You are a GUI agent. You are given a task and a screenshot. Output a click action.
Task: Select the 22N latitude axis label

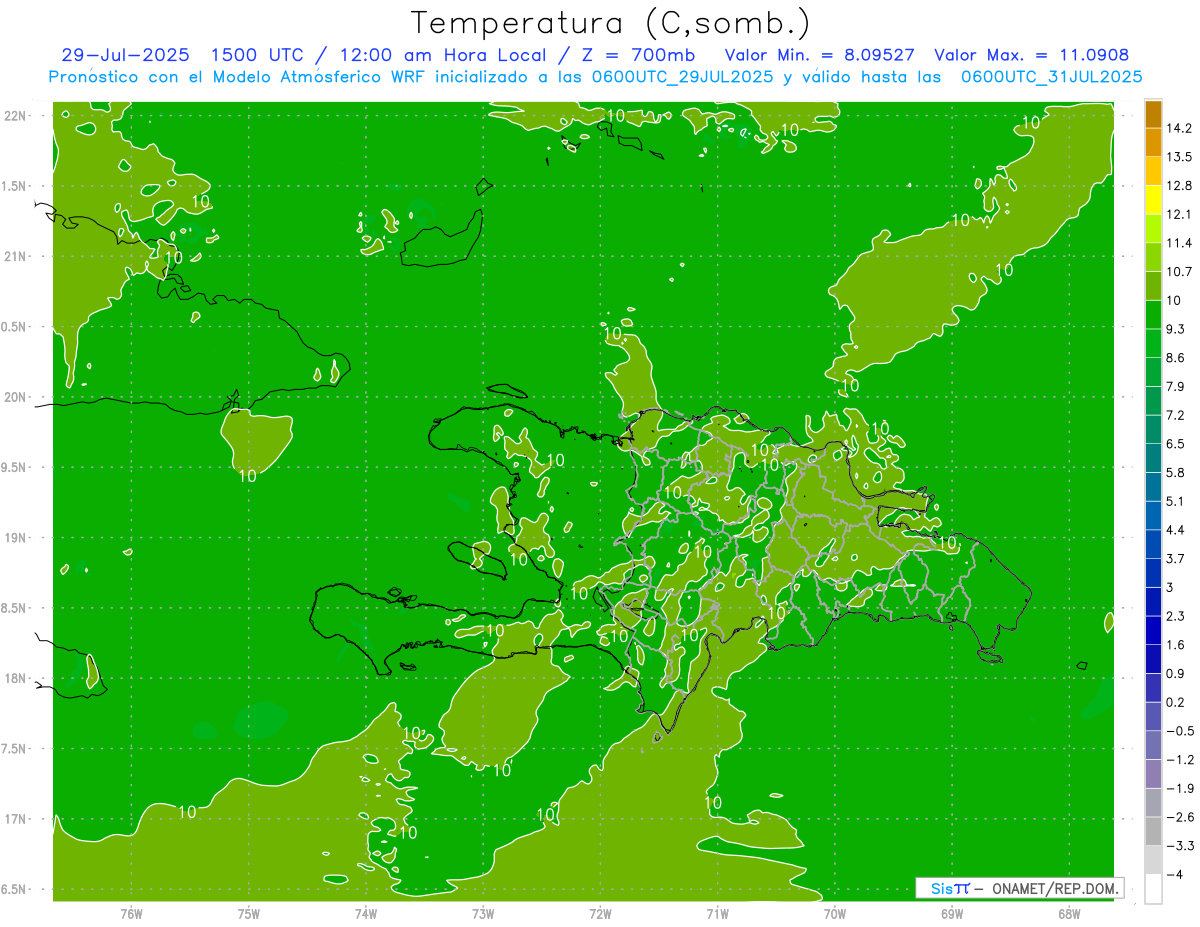point(15,116)
